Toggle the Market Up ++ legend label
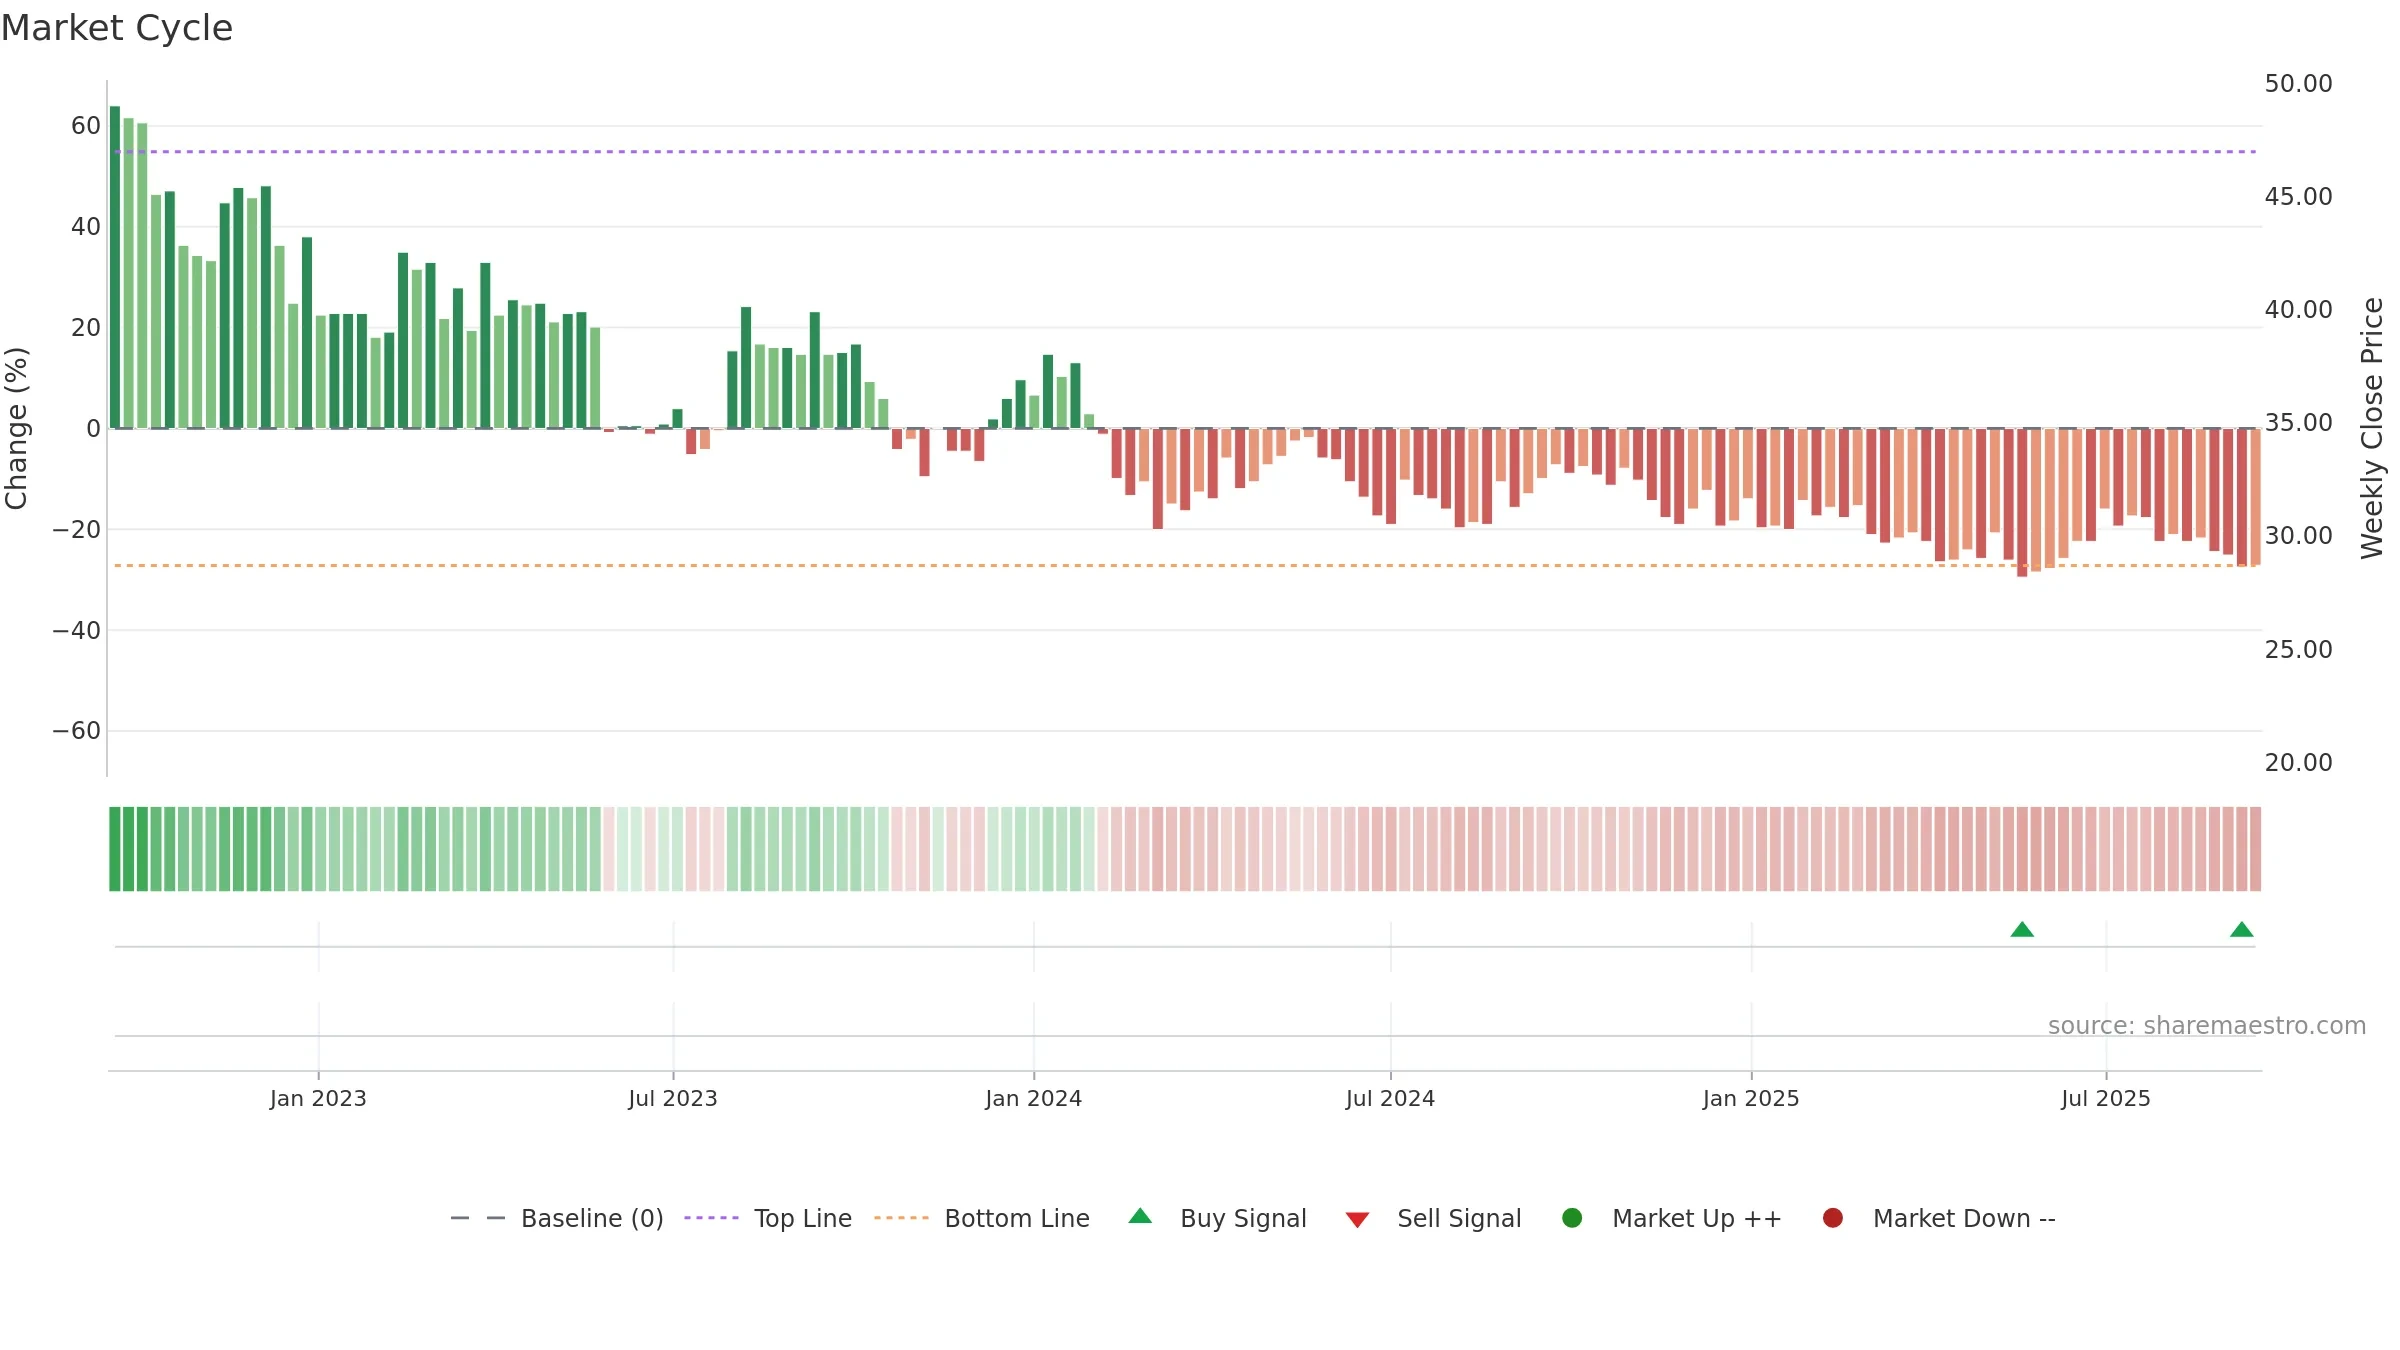 1697,1219
